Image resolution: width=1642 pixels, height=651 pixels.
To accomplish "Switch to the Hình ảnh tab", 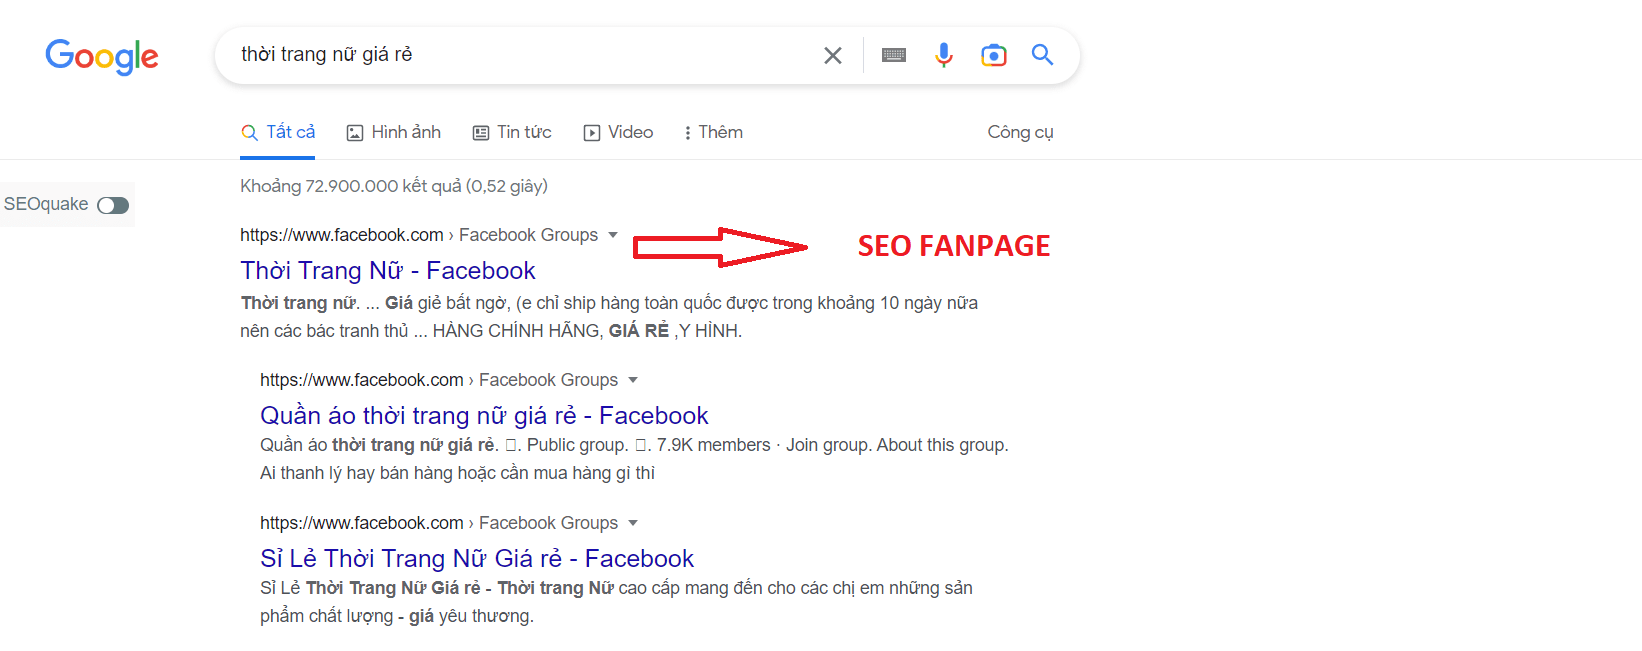I will click(x=393, y=132).
